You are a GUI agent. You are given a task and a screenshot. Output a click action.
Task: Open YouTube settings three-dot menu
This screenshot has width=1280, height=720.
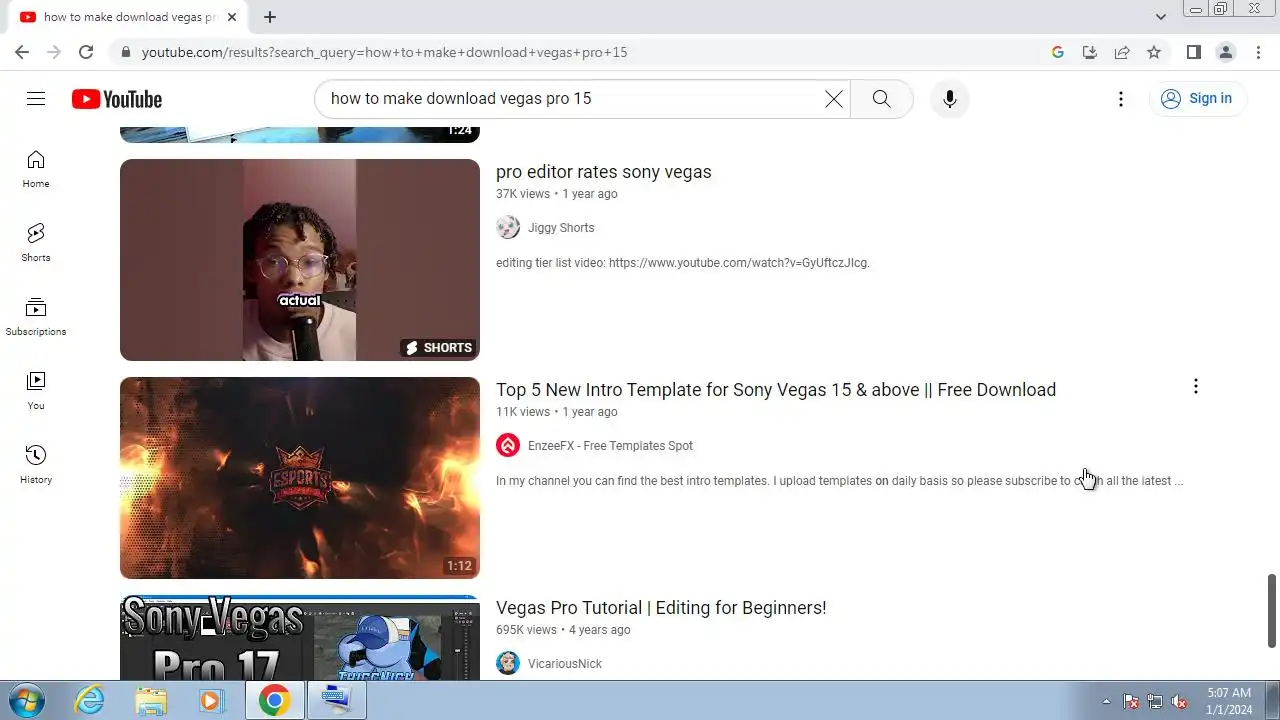1121,99
